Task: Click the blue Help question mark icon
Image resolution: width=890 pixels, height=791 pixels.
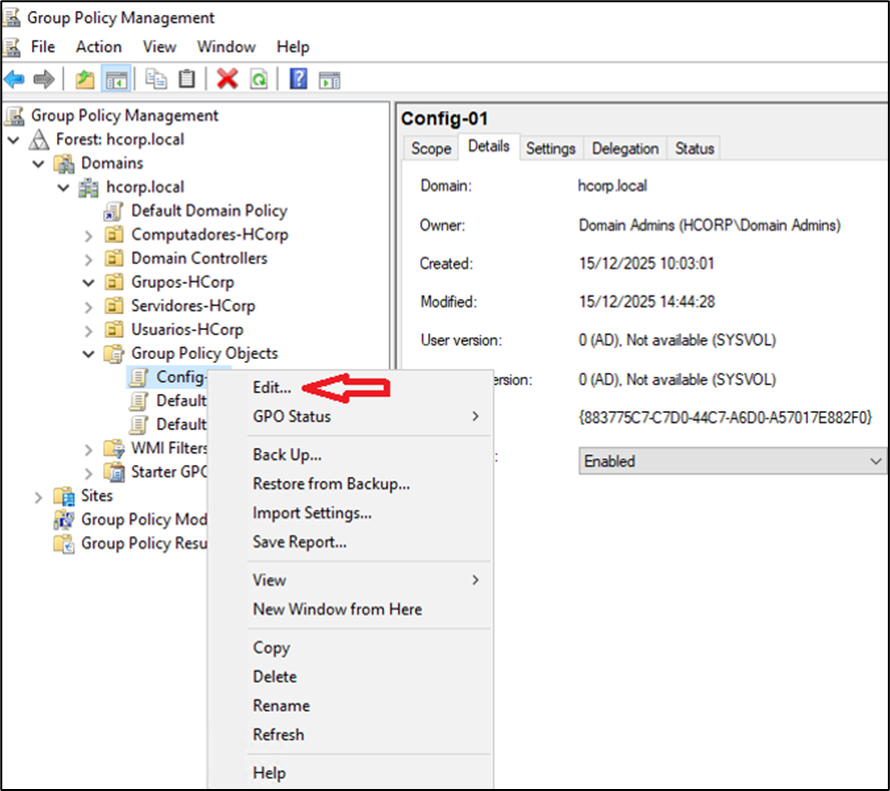Action: click(298, 79)
